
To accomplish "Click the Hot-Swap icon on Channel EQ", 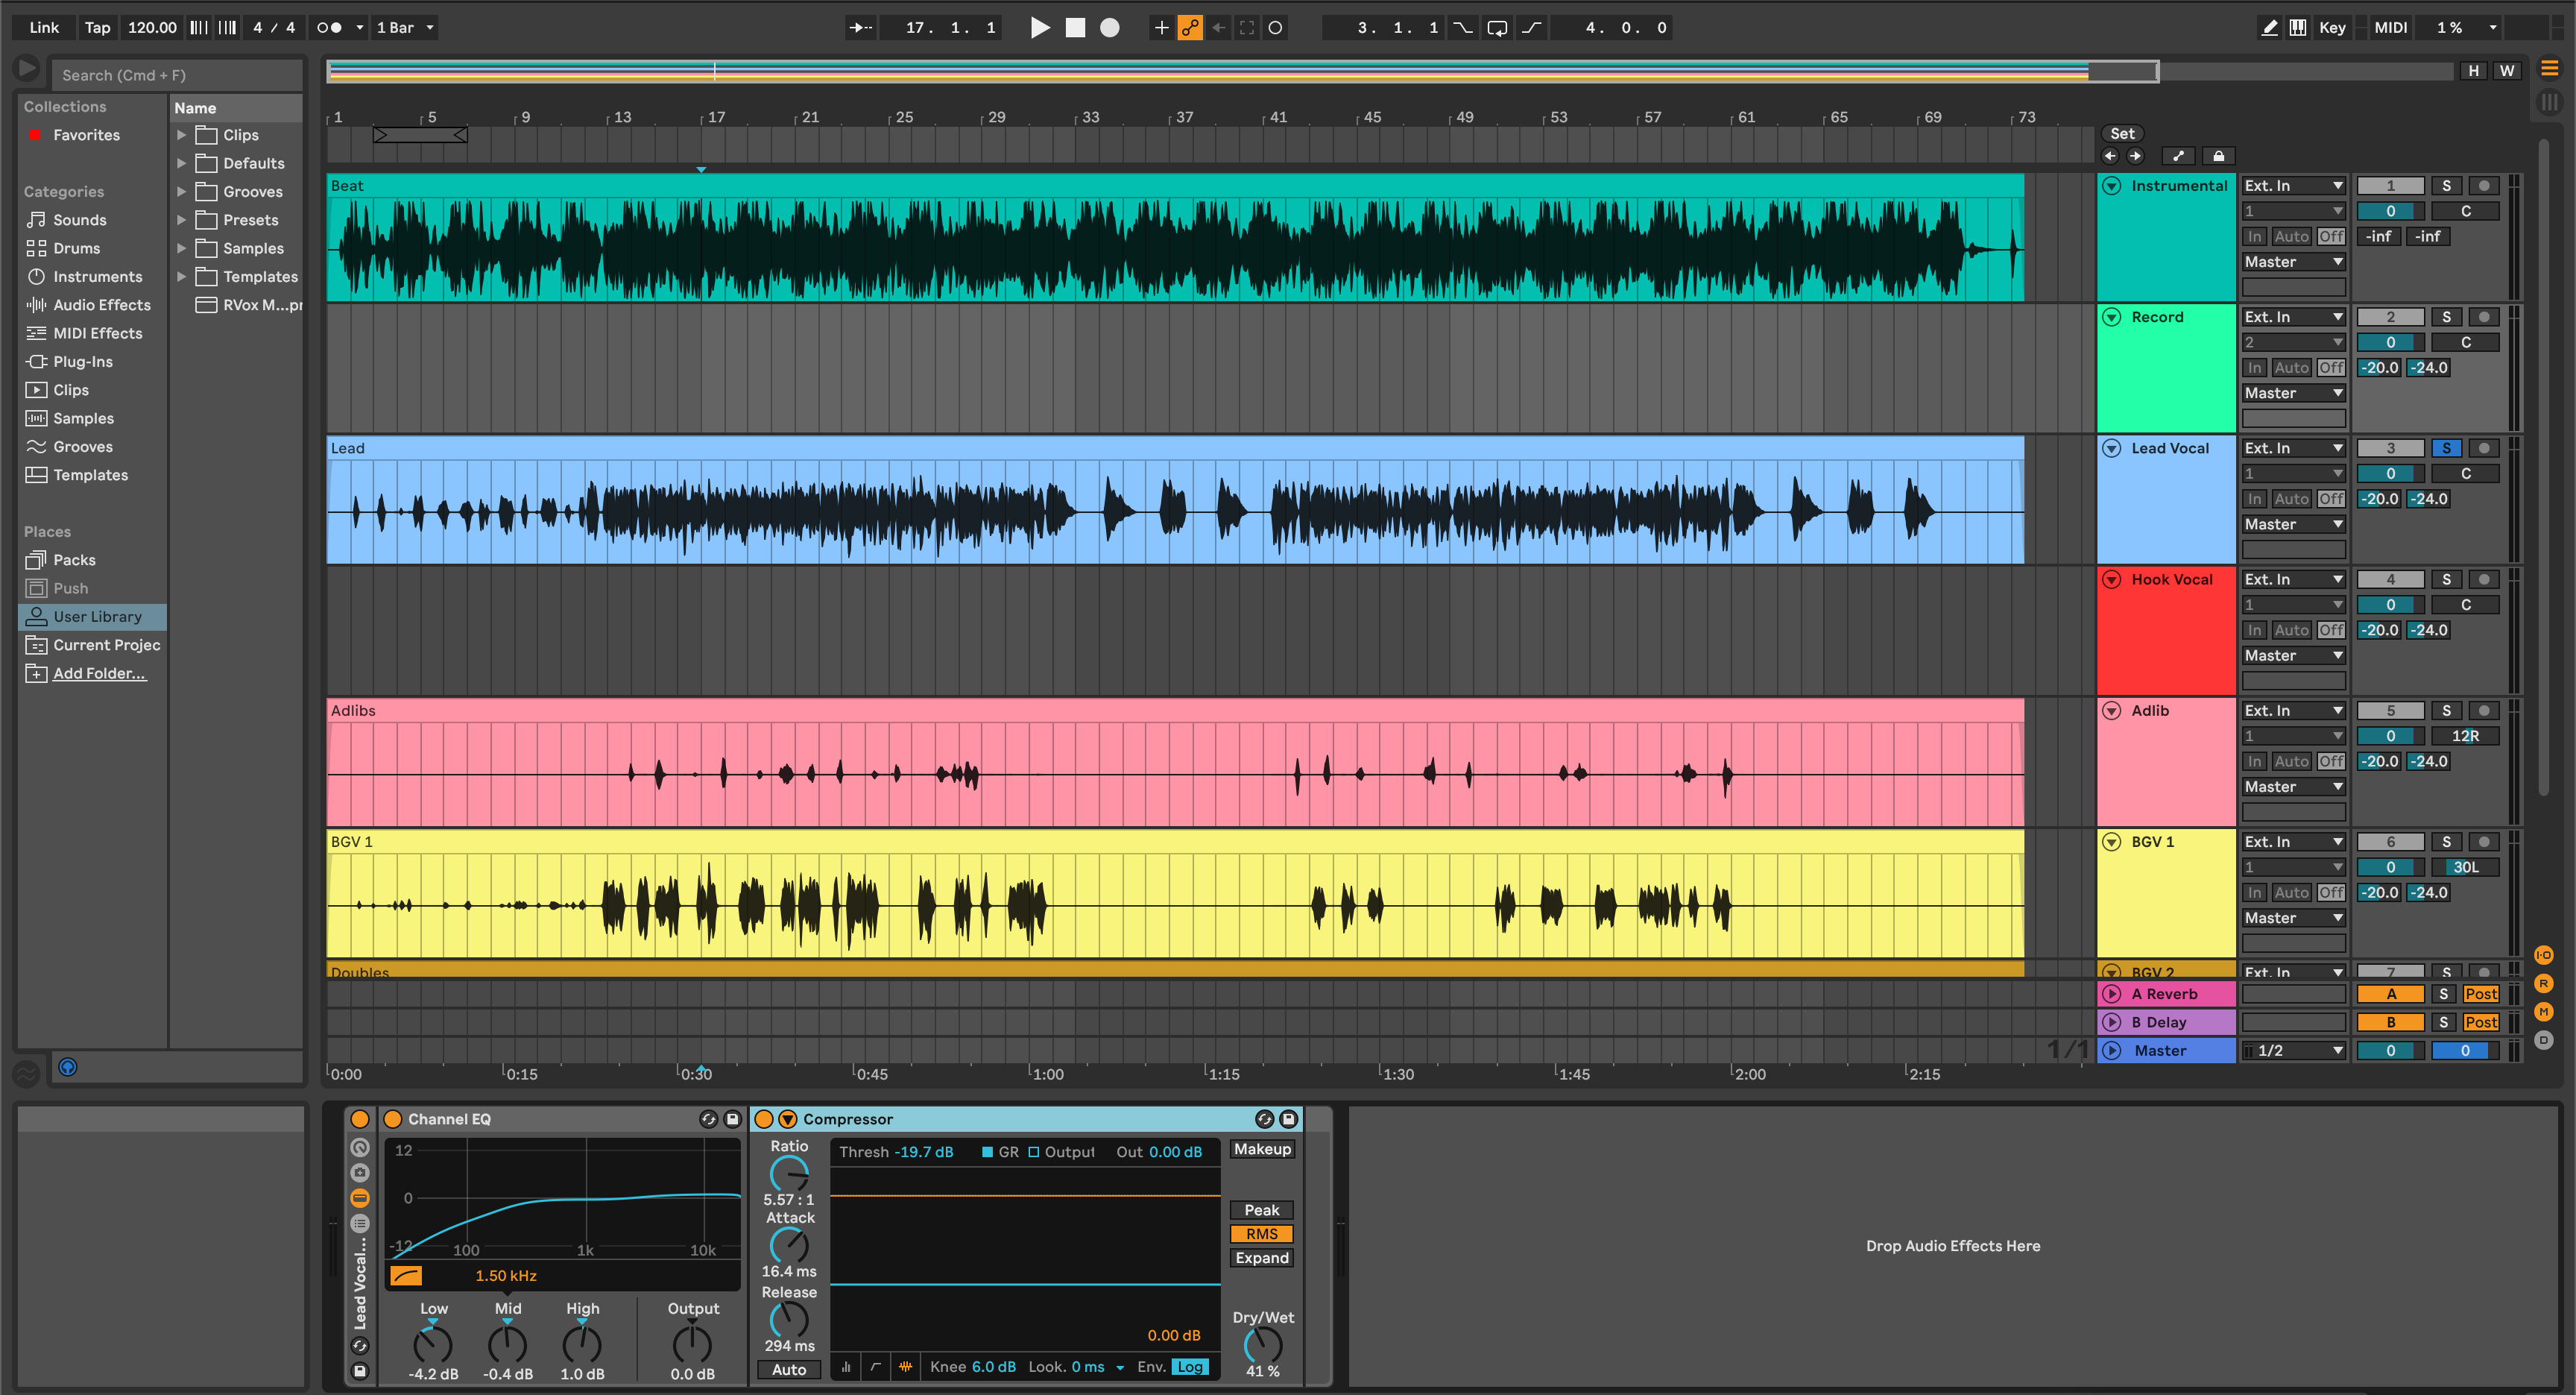I will (709, 1119).
